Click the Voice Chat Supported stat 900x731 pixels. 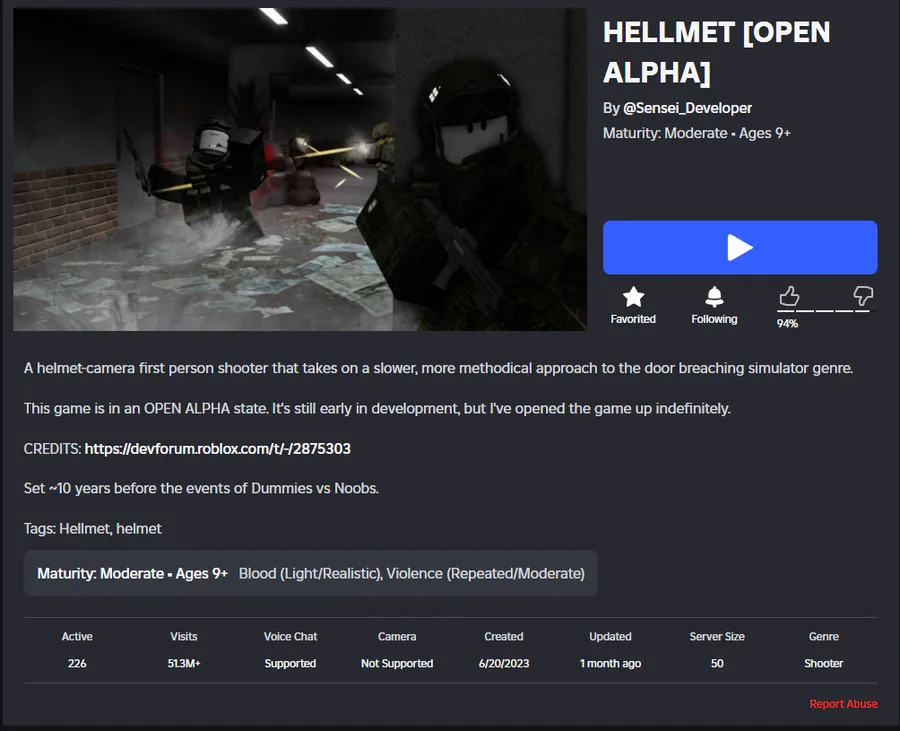[x=290, y=650]
